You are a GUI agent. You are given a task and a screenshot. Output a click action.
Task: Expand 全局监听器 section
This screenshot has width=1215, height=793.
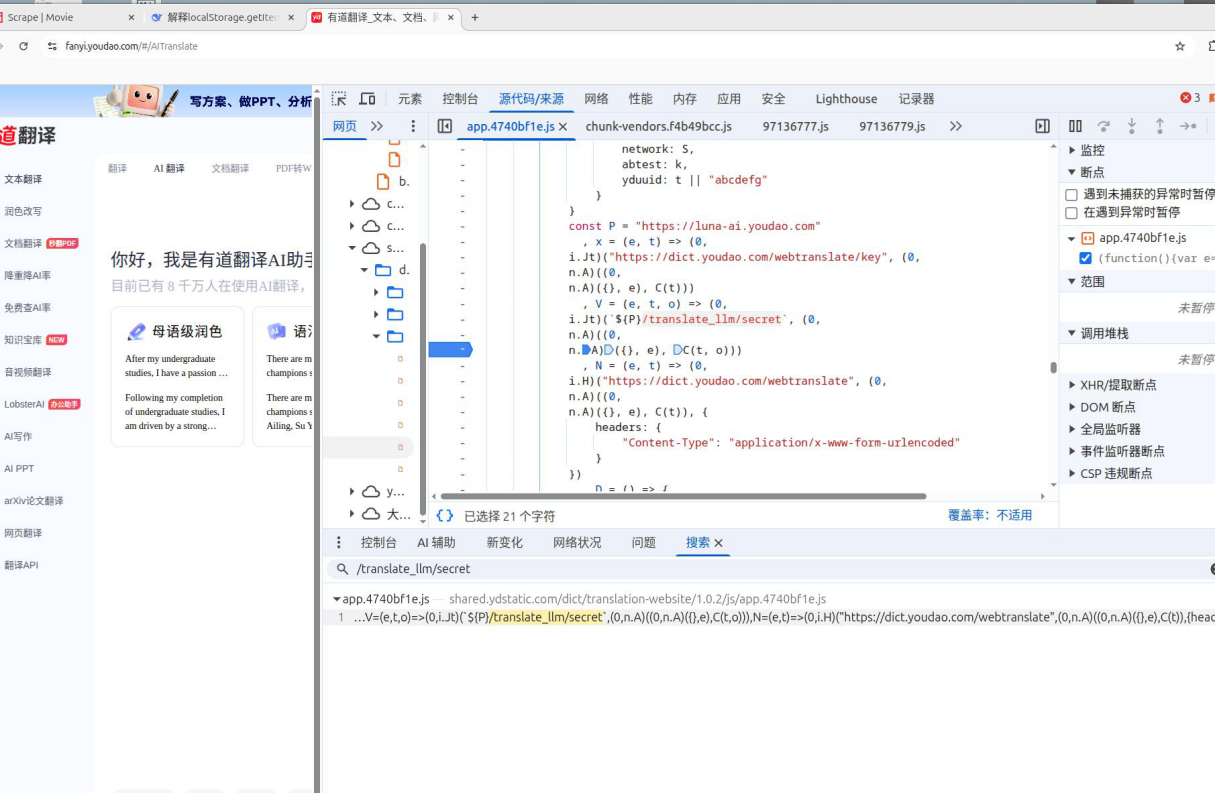(1073, 429)
